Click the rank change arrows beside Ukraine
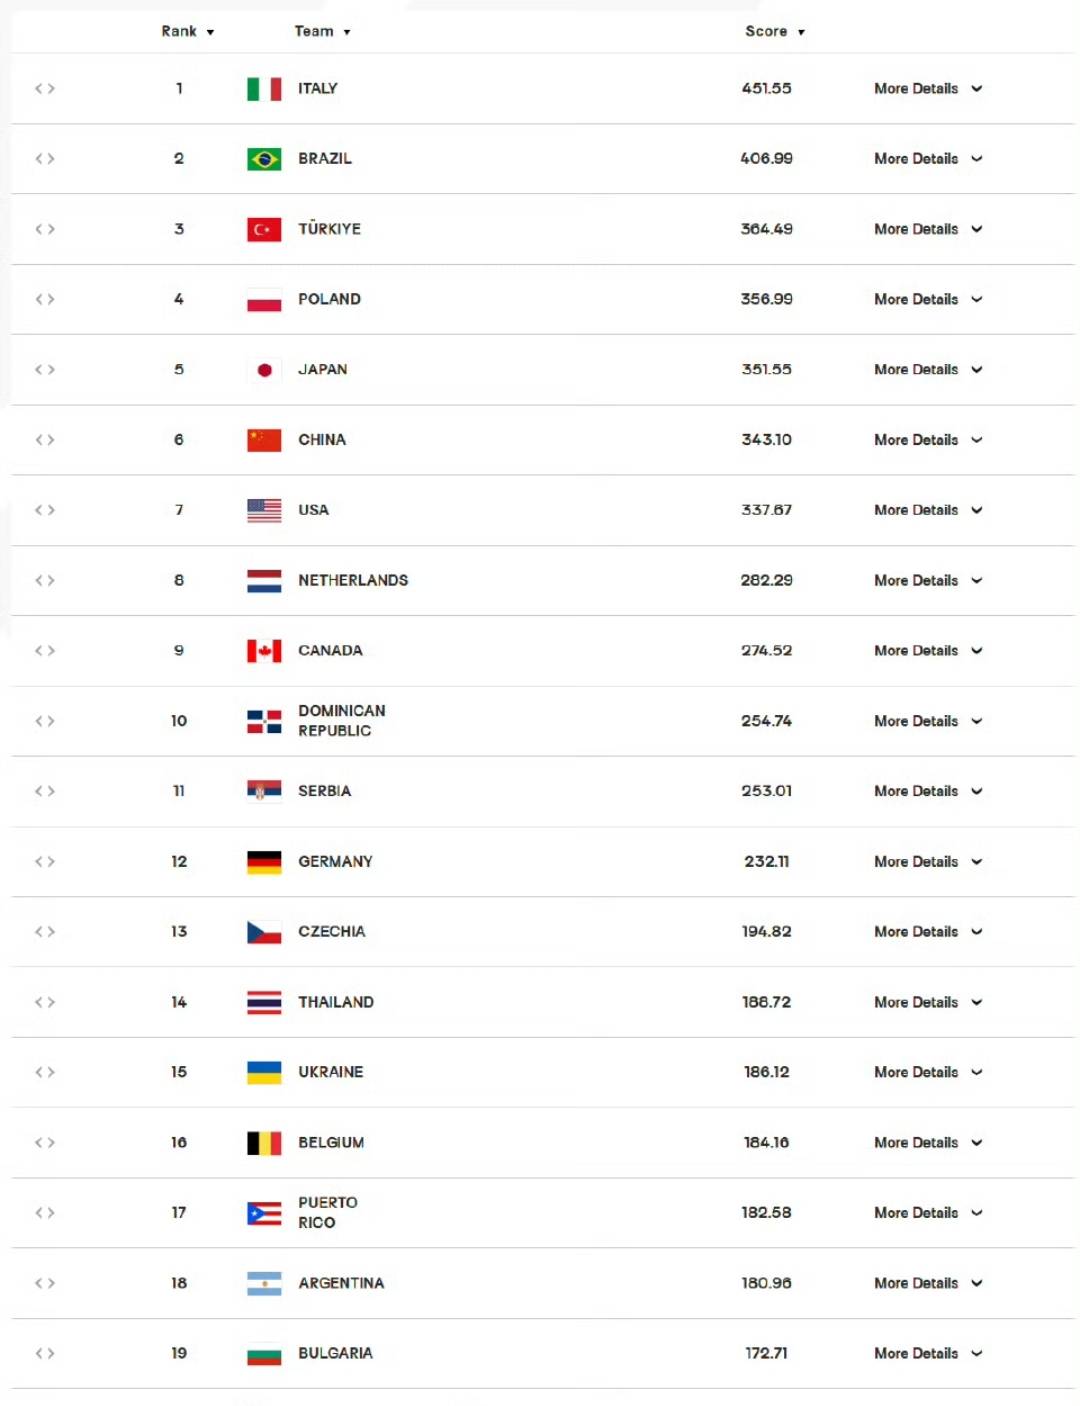 click(x=45, y=1072)
